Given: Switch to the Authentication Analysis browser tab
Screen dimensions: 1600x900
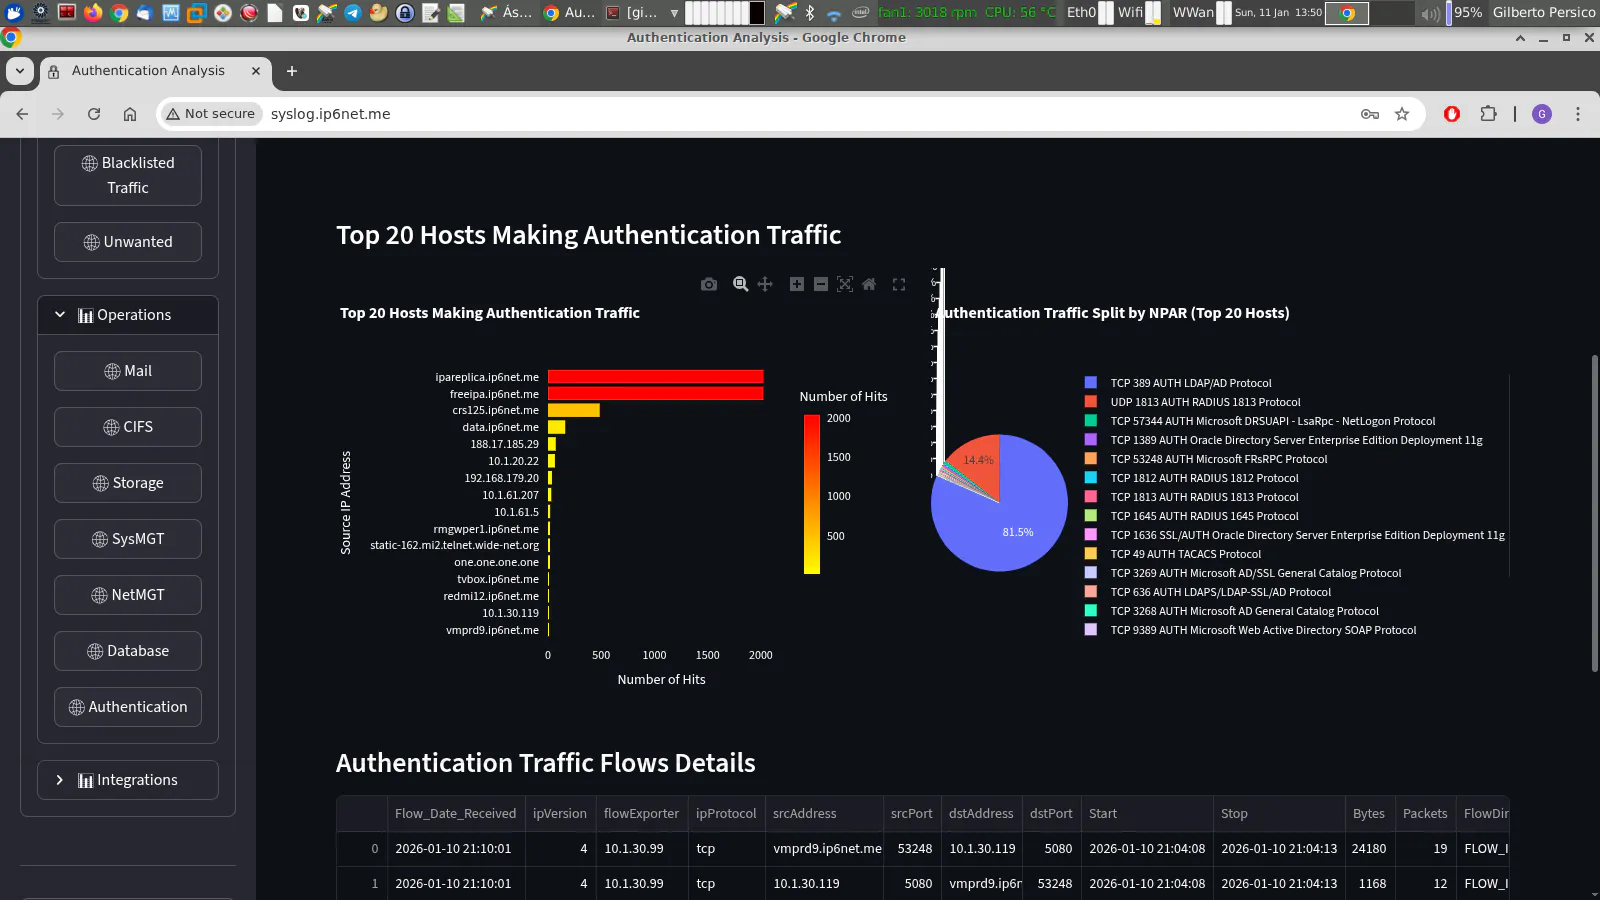Looking at the screenshot, I should pyautogui.click(x=155, y=71).
